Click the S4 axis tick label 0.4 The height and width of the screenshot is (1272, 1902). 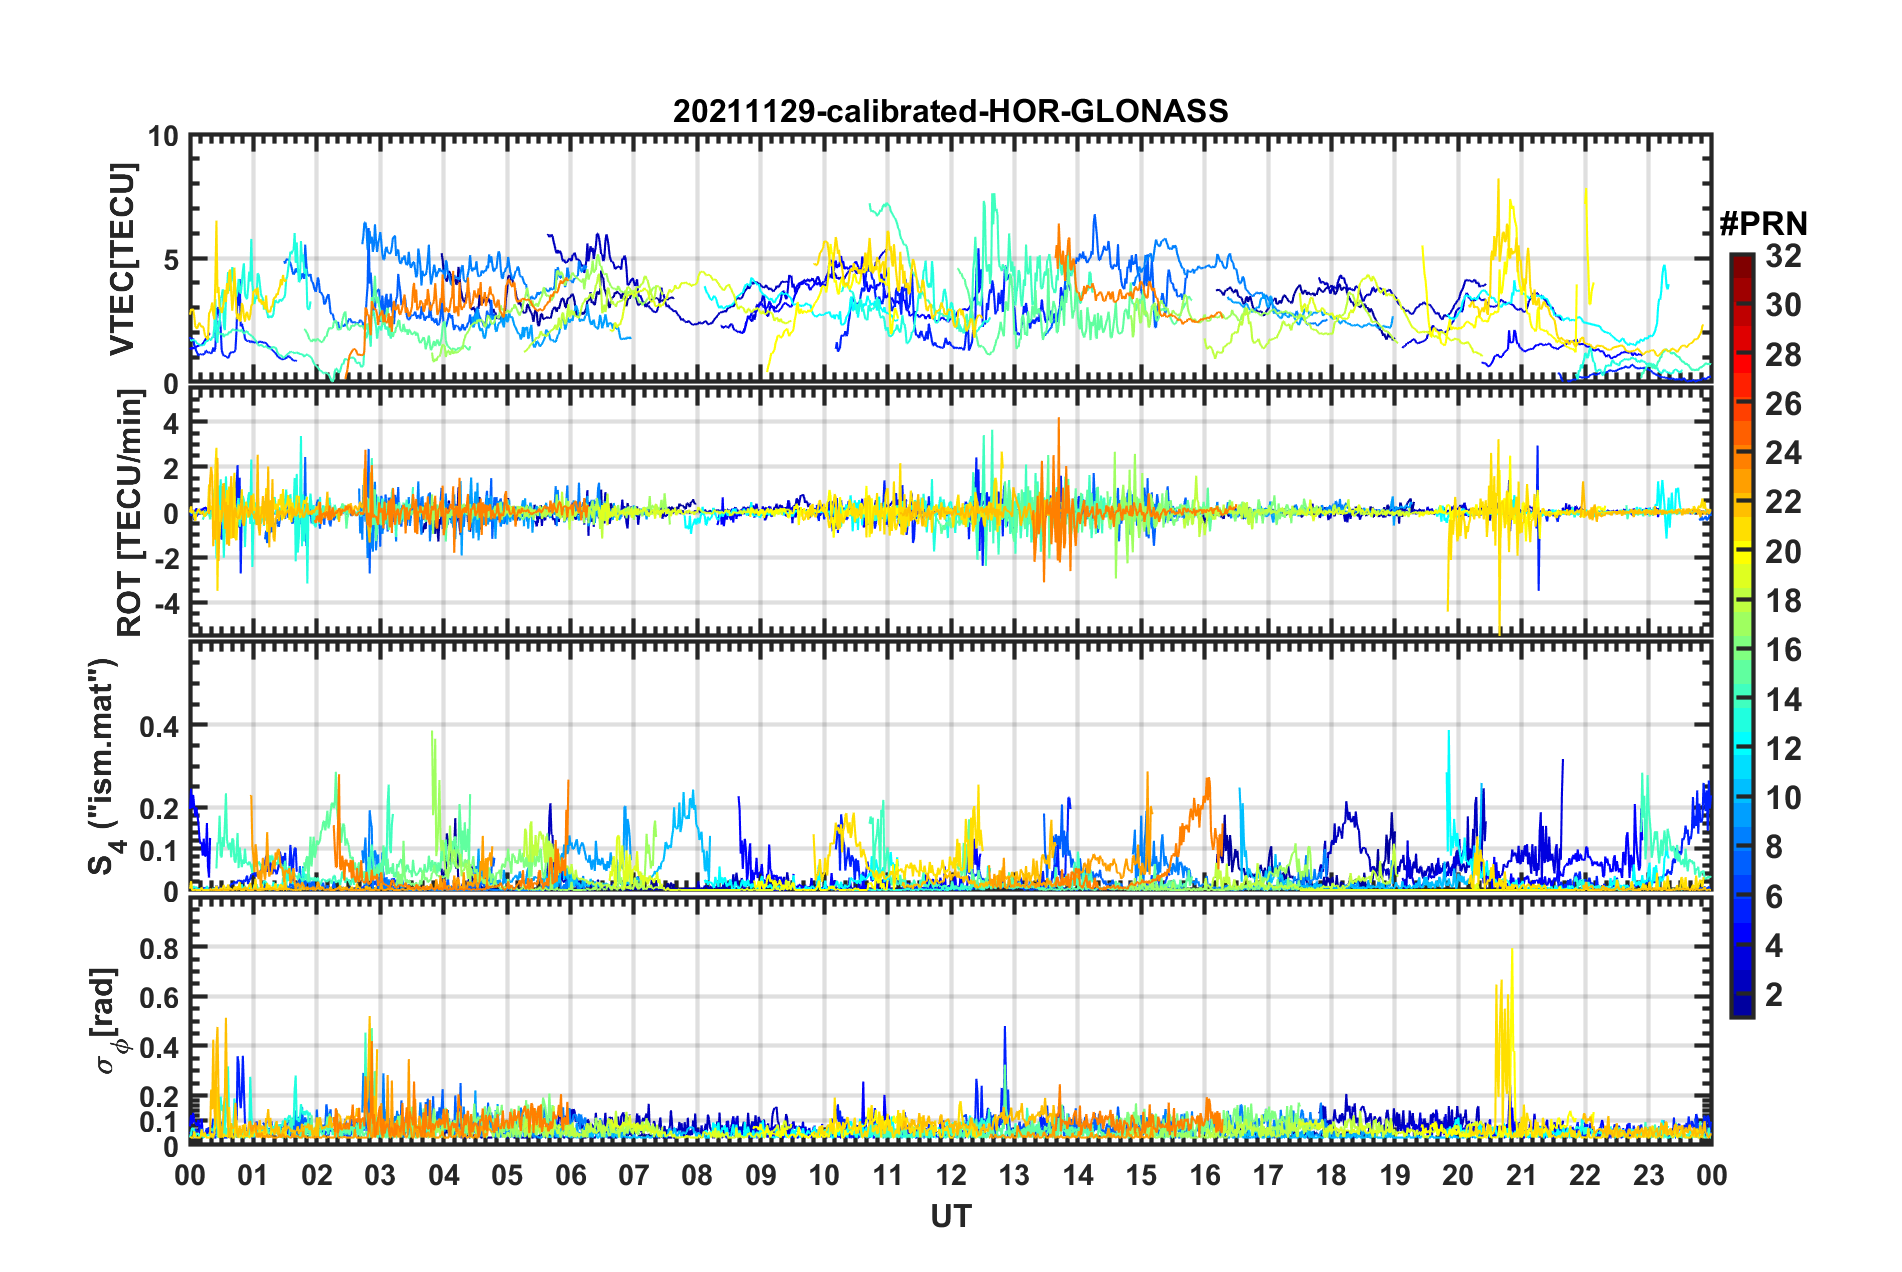tap(159, 726)
